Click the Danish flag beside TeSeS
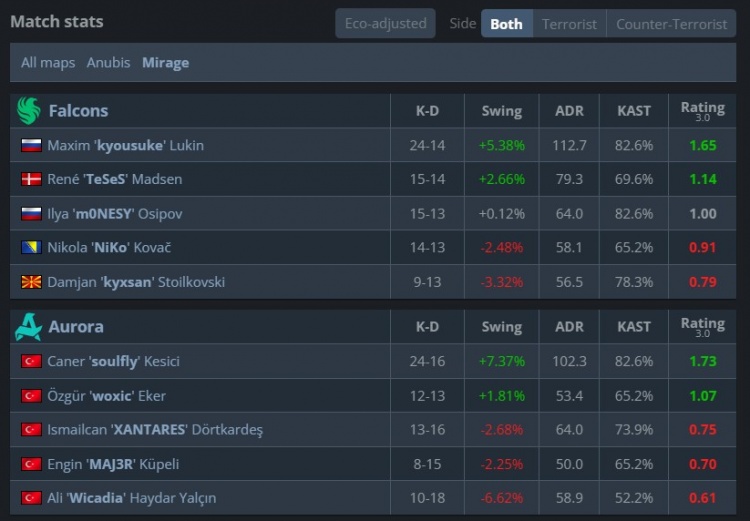The height and width of the screenshot is (521, 750). tap(31, 179)
